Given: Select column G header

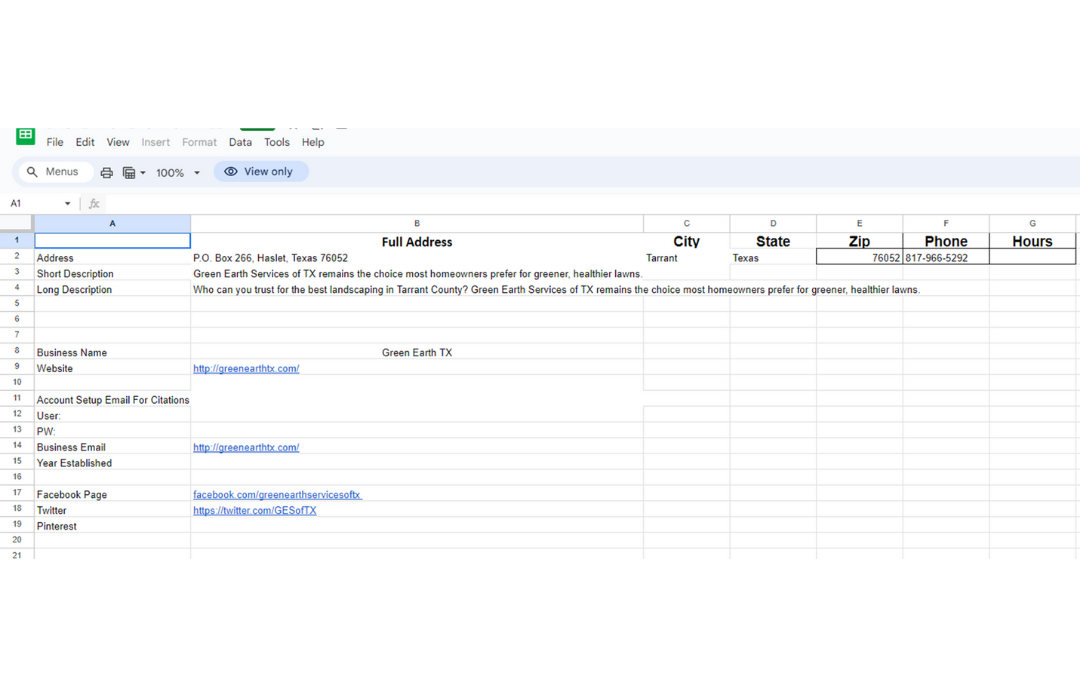Looking at the screenshot, I should pos(1032,223).
